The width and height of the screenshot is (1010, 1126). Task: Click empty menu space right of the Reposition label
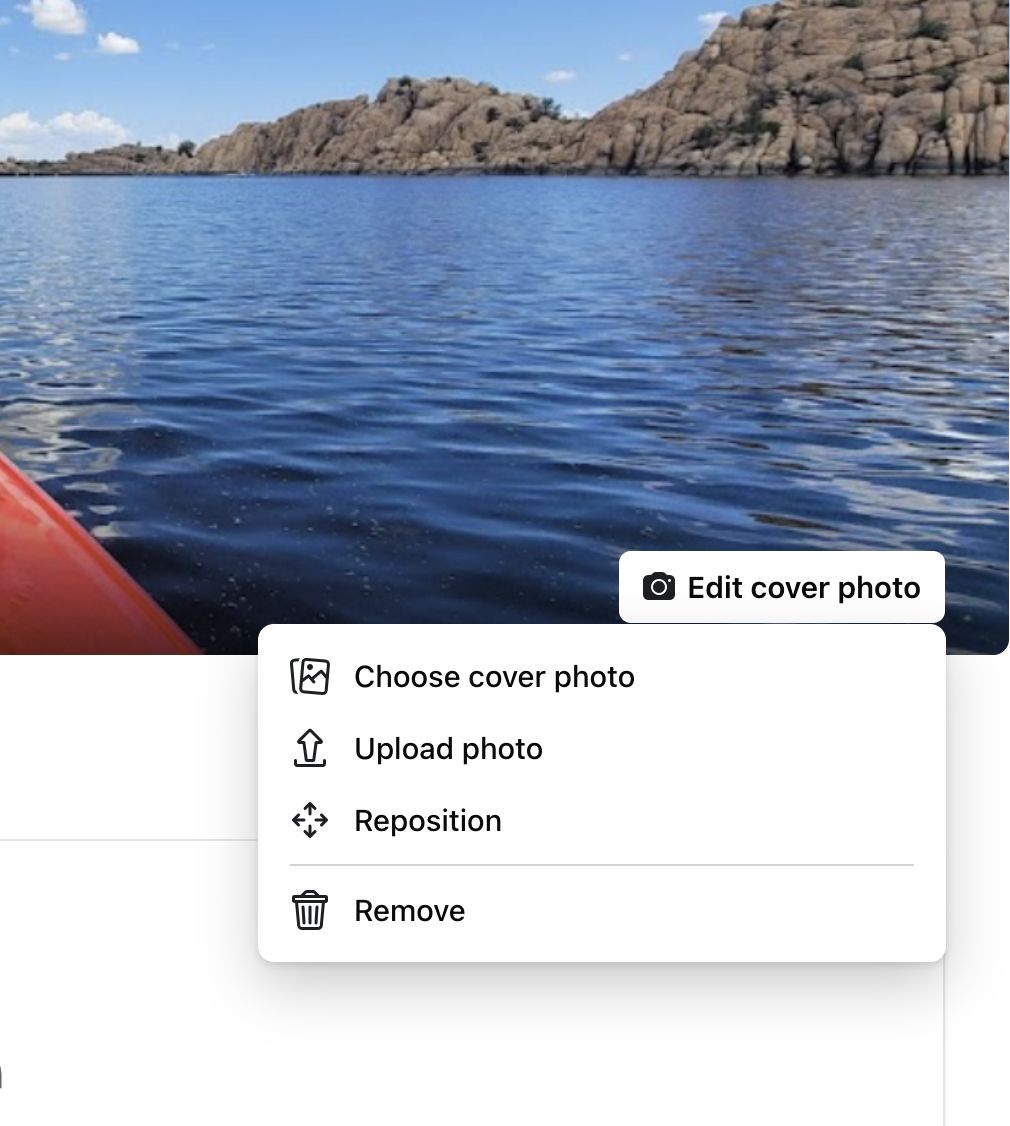coord(720,821)
